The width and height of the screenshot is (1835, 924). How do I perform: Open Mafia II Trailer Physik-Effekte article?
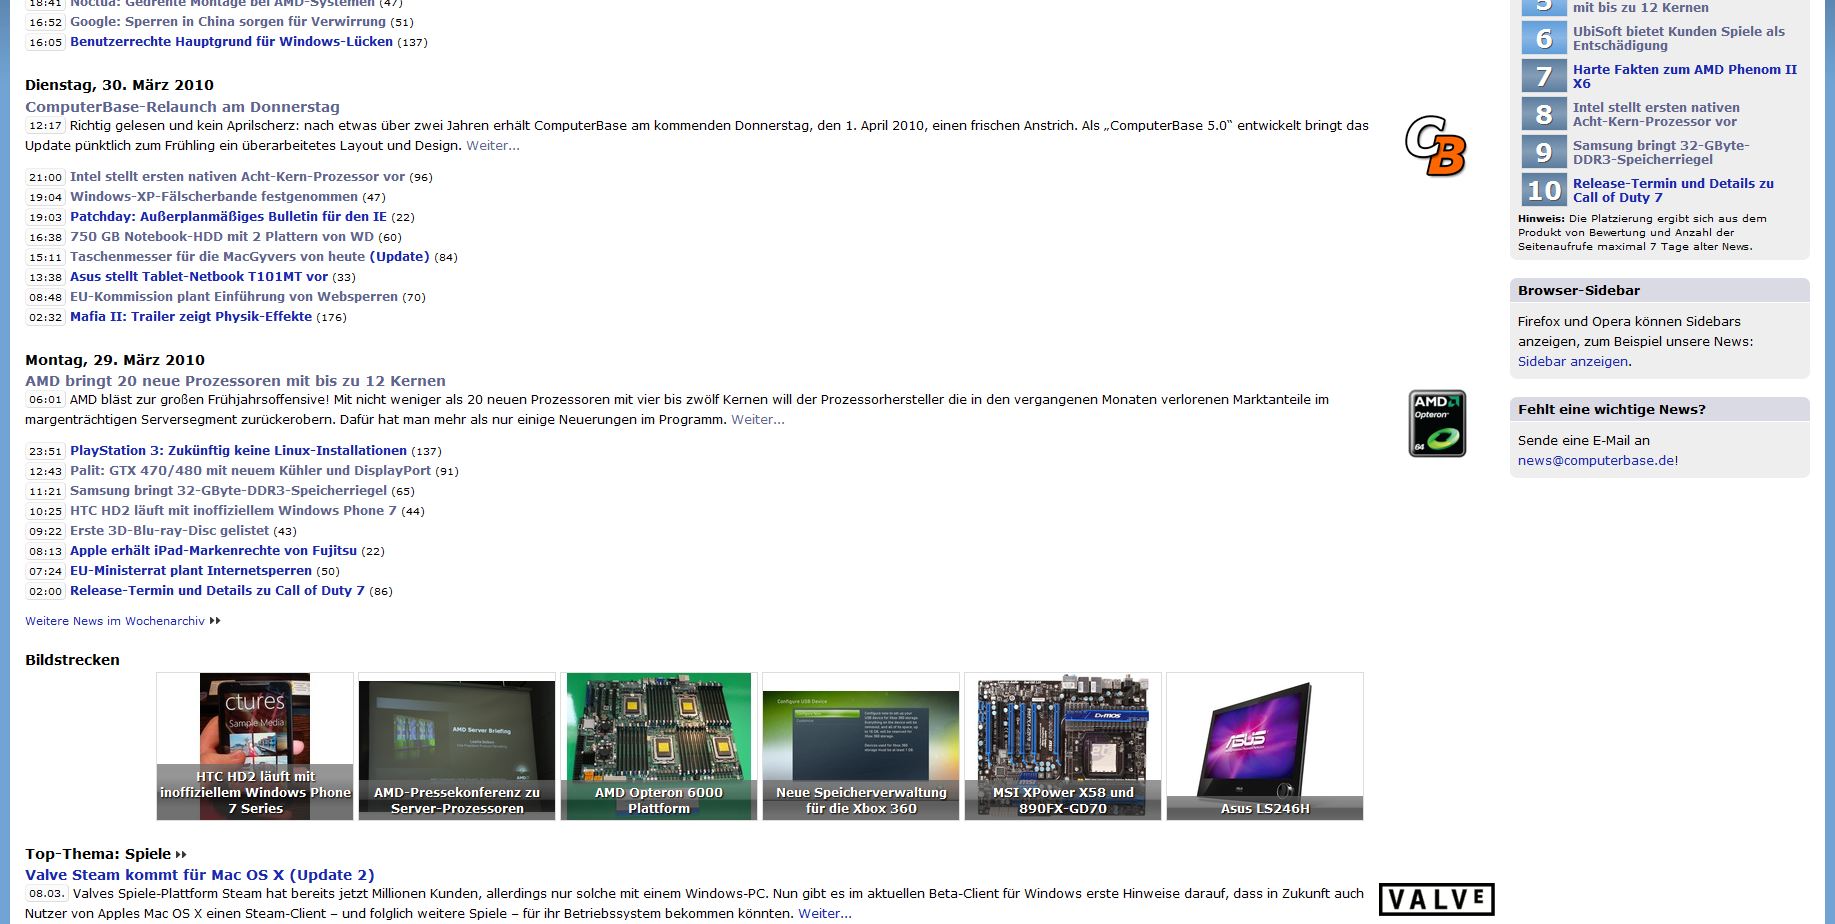pos(191,317)
